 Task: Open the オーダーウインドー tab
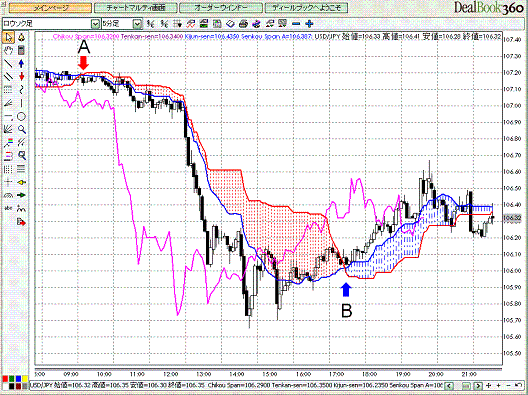[221, 8]
